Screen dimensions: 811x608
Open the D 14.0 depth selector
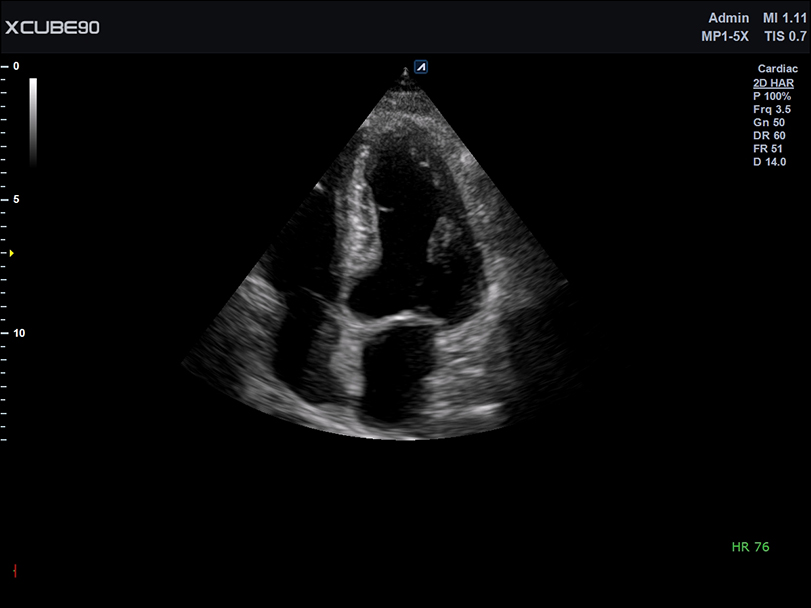pyautogui.click(x=769, y=160)
